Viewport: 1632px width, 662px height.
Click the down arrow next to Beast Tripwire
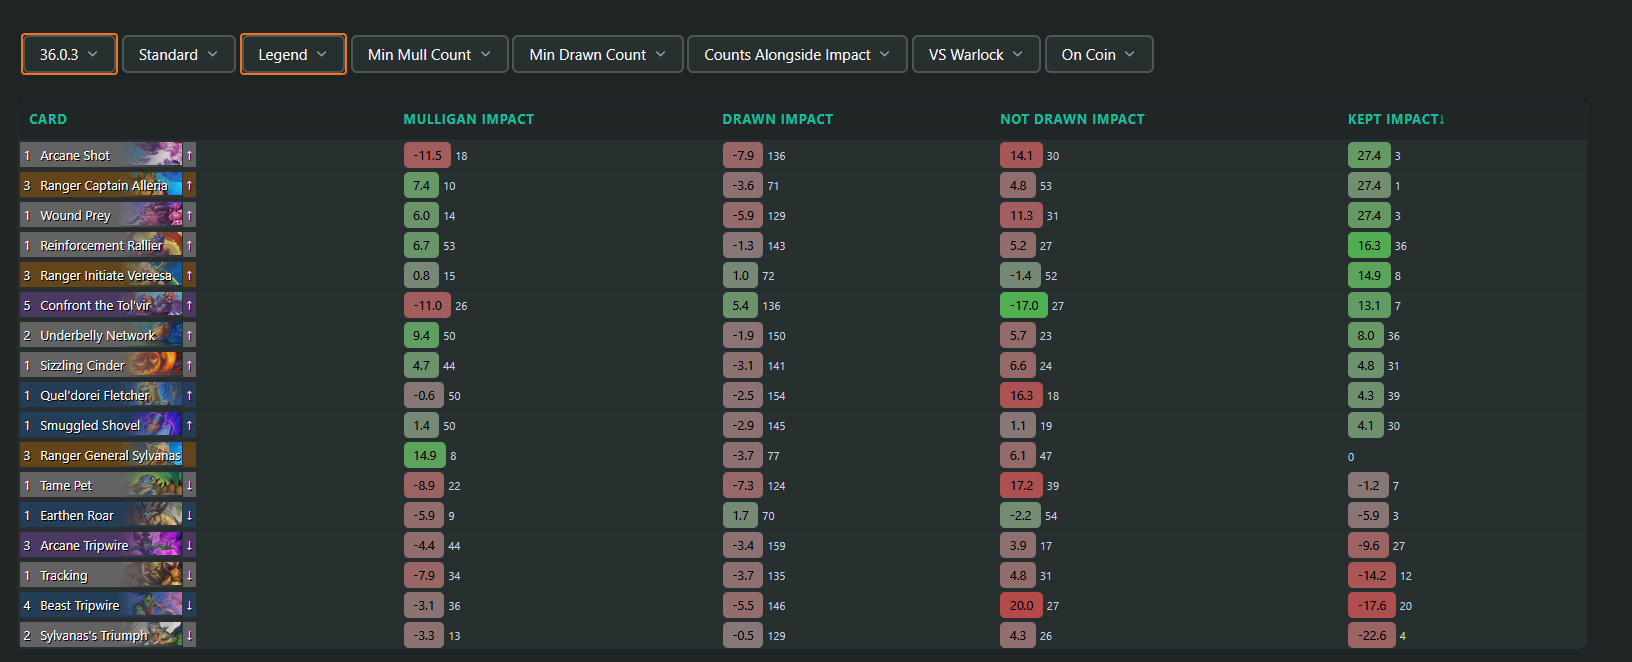pyautogui.click(x=189, y=605)
